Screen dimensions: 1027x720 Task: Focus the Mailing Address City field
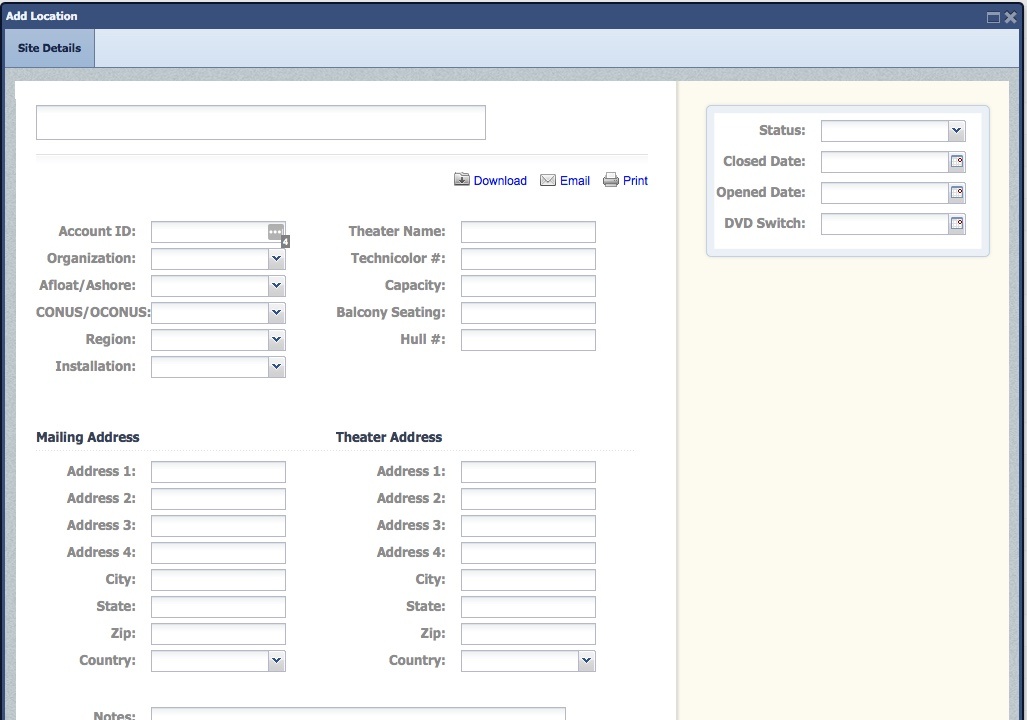[x=218, y=580]
